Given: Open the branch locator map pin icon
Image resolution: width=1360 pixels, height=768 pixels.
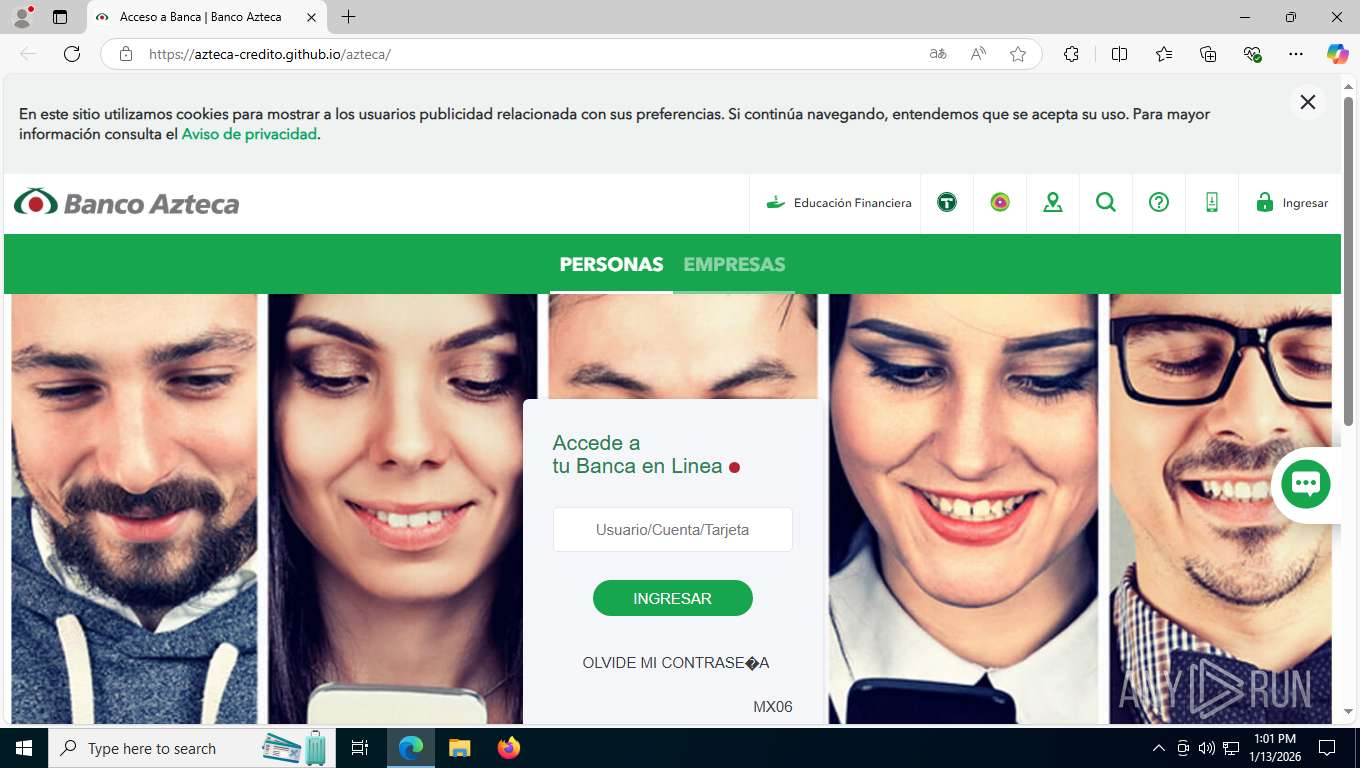Looking at the screenshot, I should 1053,203.
